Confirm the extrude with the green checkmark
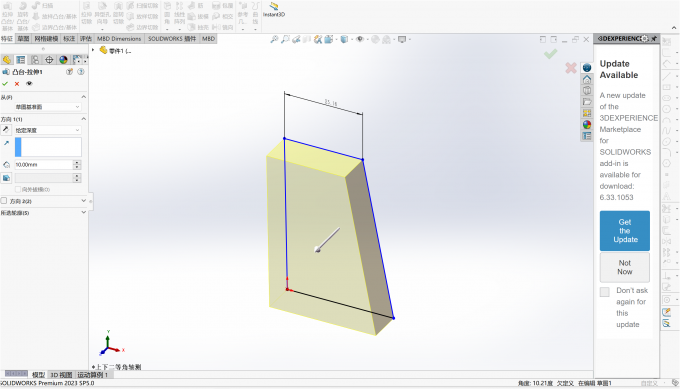This screenshot has width=680, height=389. tap(5, 84)
